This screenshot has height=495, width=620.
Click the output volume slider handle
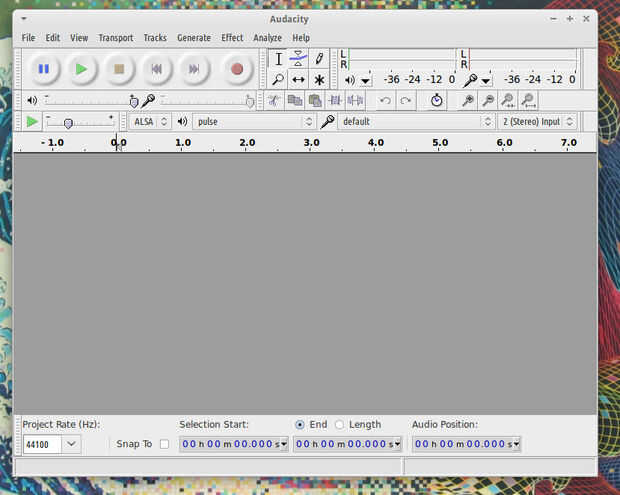point(134,102)
